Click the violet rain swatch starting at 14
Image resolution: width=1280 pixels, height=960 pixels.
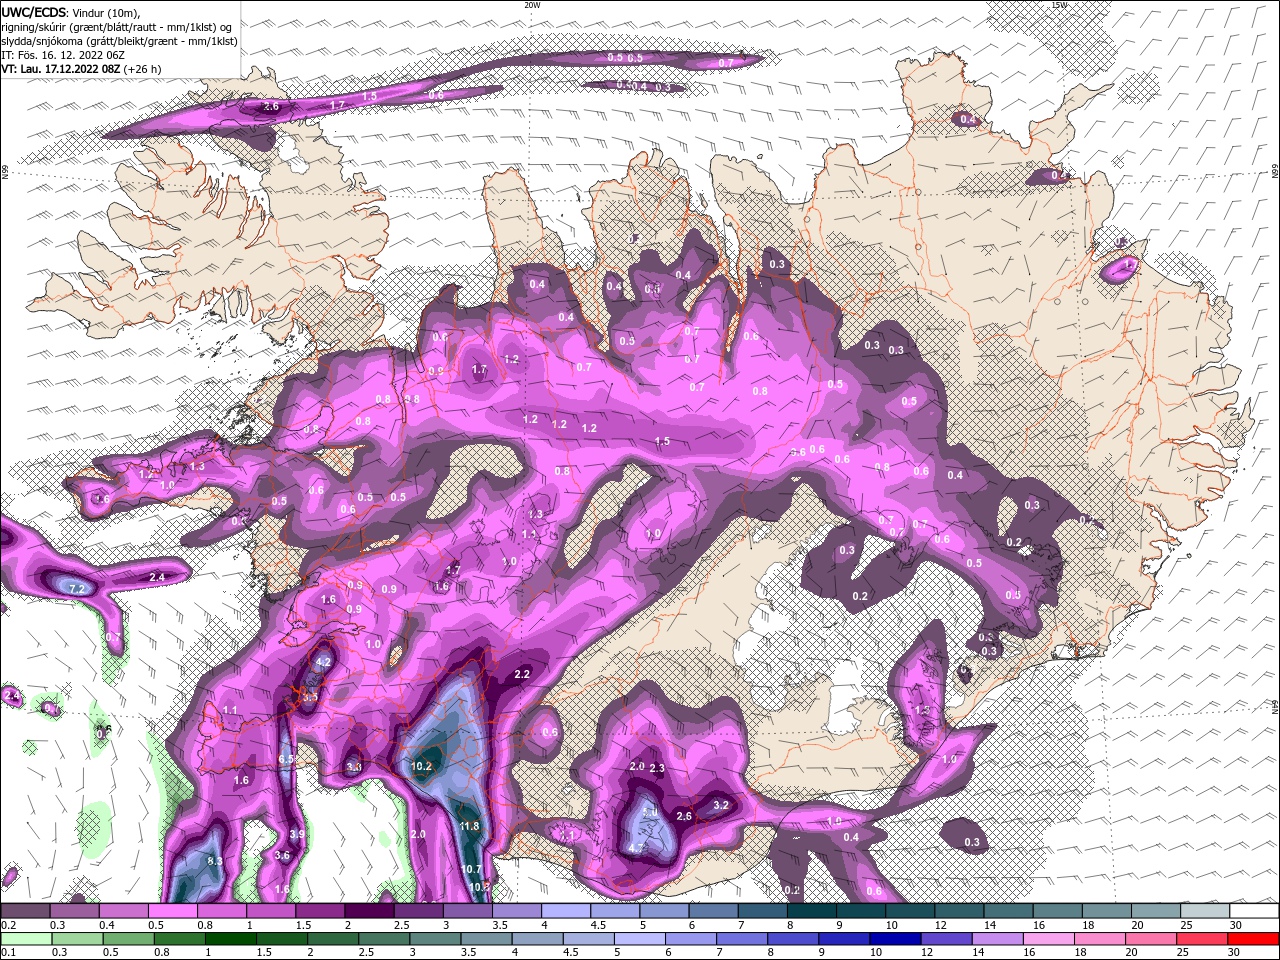click(997, 939)
